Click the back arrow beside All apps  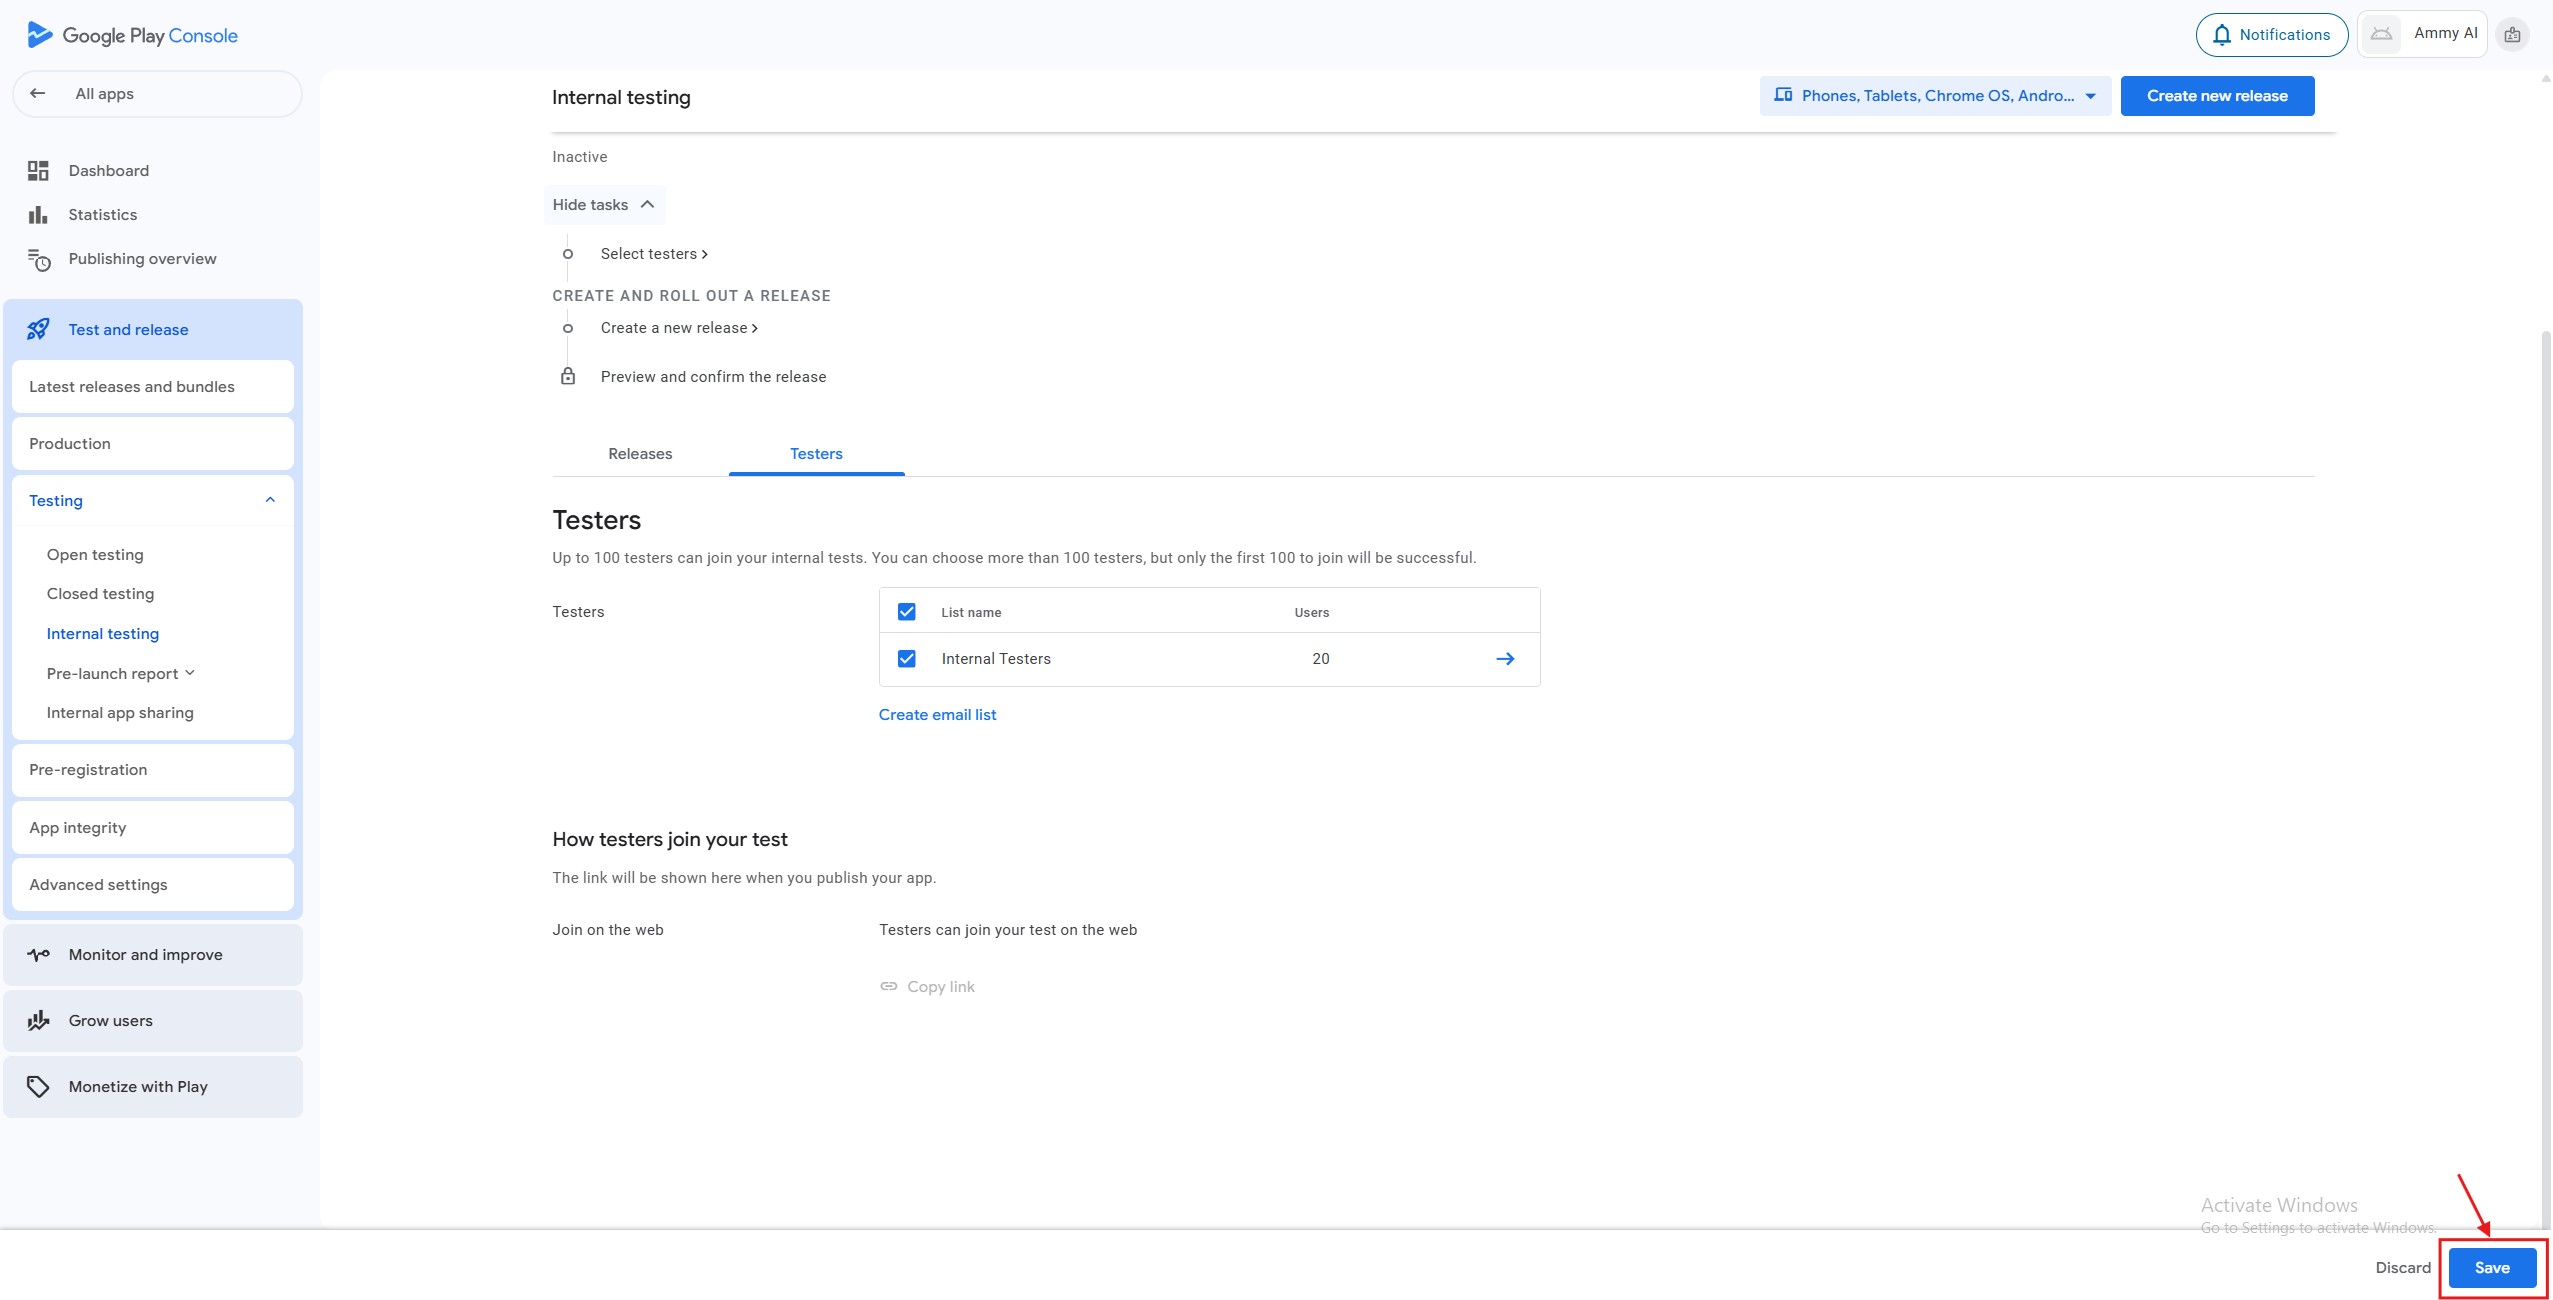[x=38, y=93]
